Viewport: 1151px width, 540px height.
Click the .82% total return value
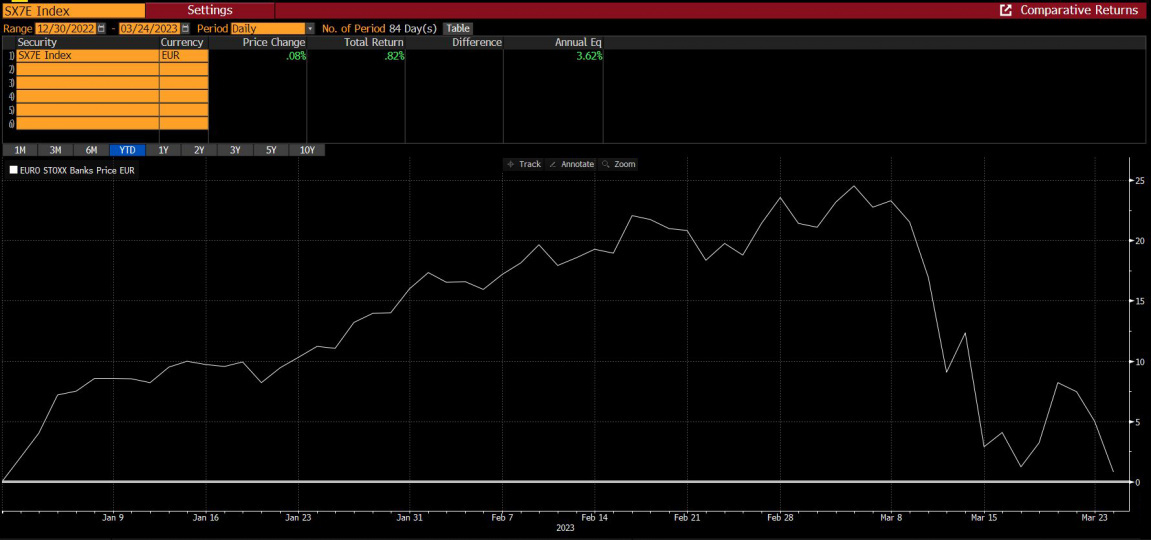pos(393,56)
